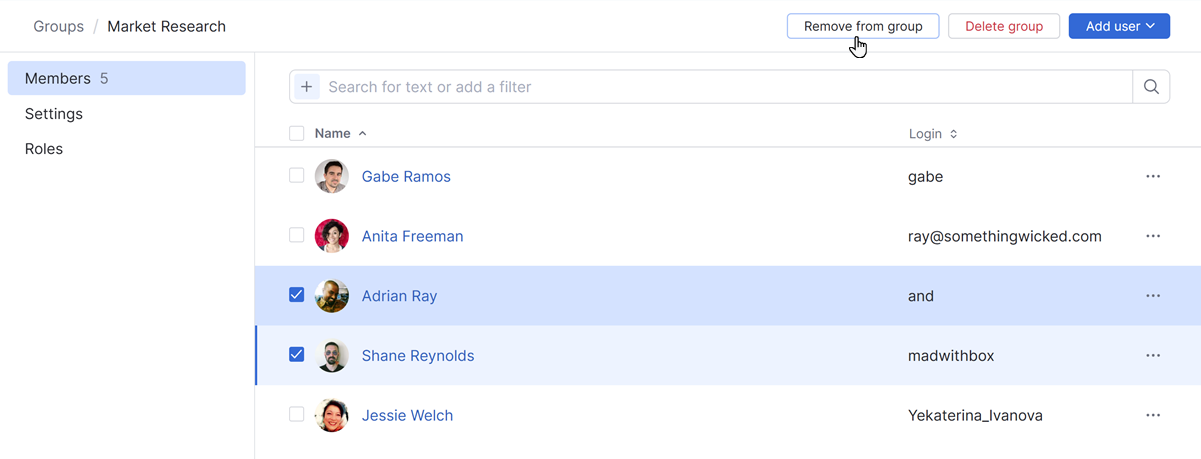
Task: Click the plus add-filter icon
Action: point(306,87)
